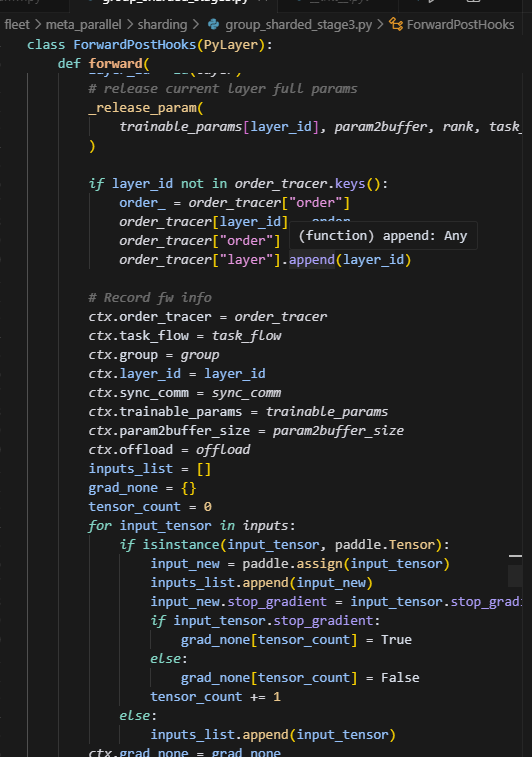Click the line 'inputs_list.append(input_tensor)'
Viewport: 532px width, 757px height.
tap(273, 735)
